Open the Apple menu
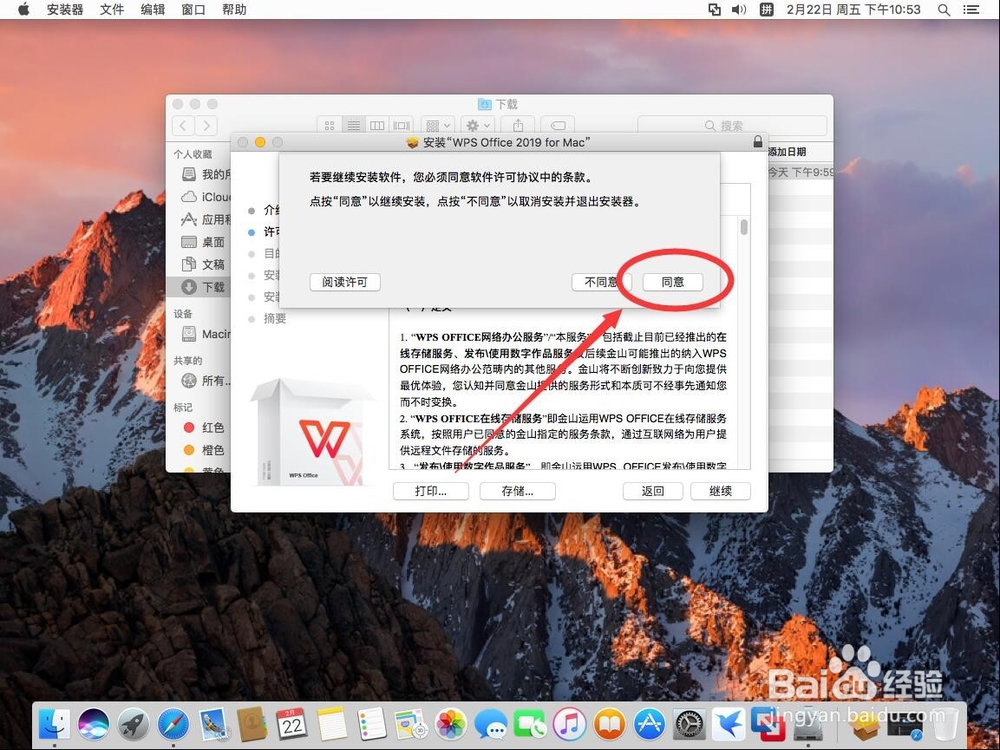 tap(24, 10)
